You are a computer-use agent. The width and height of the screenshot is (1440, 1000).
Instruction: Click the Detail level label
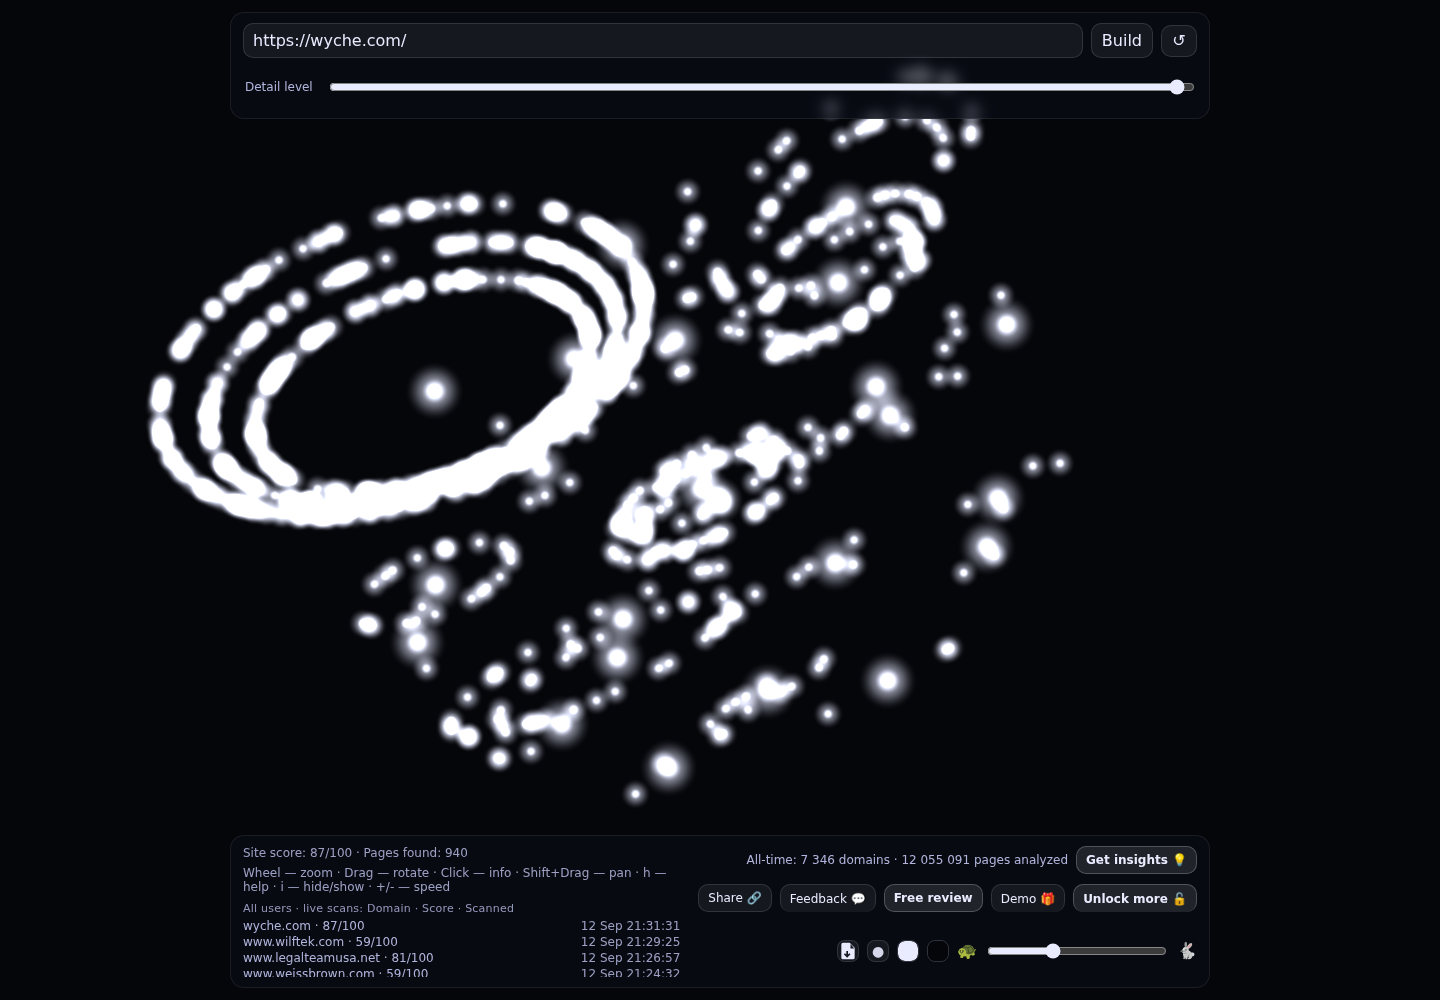click(x=279, y=87)
